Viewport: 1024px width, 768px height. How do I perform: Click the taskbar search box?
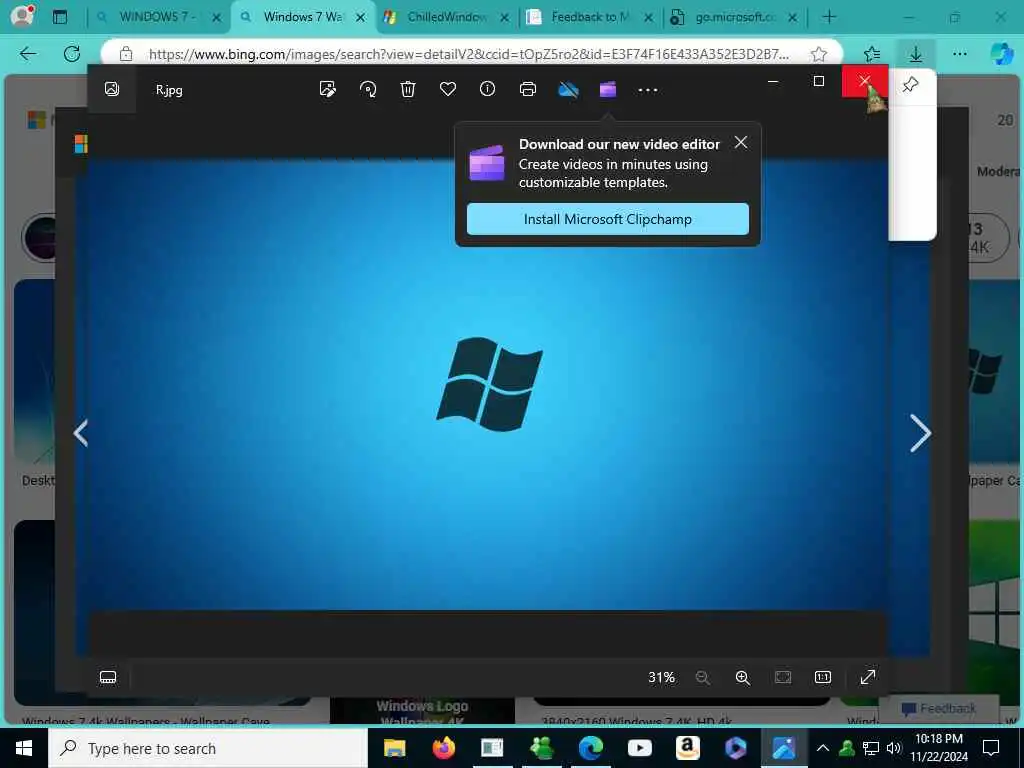208,748
